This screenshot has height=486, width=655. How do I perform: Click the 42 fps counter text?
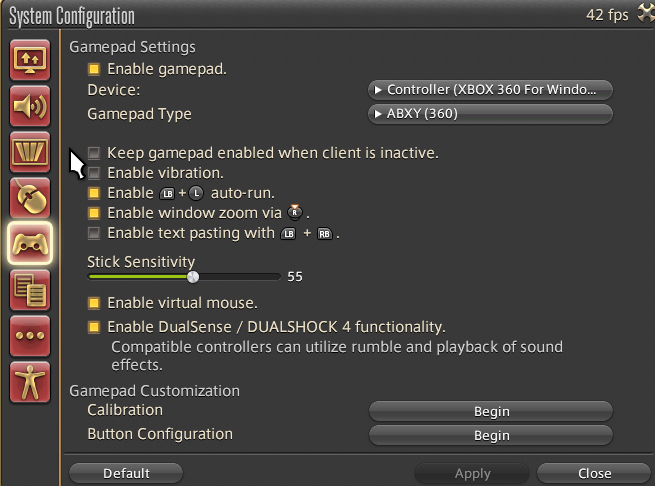[x=607, y=15]
